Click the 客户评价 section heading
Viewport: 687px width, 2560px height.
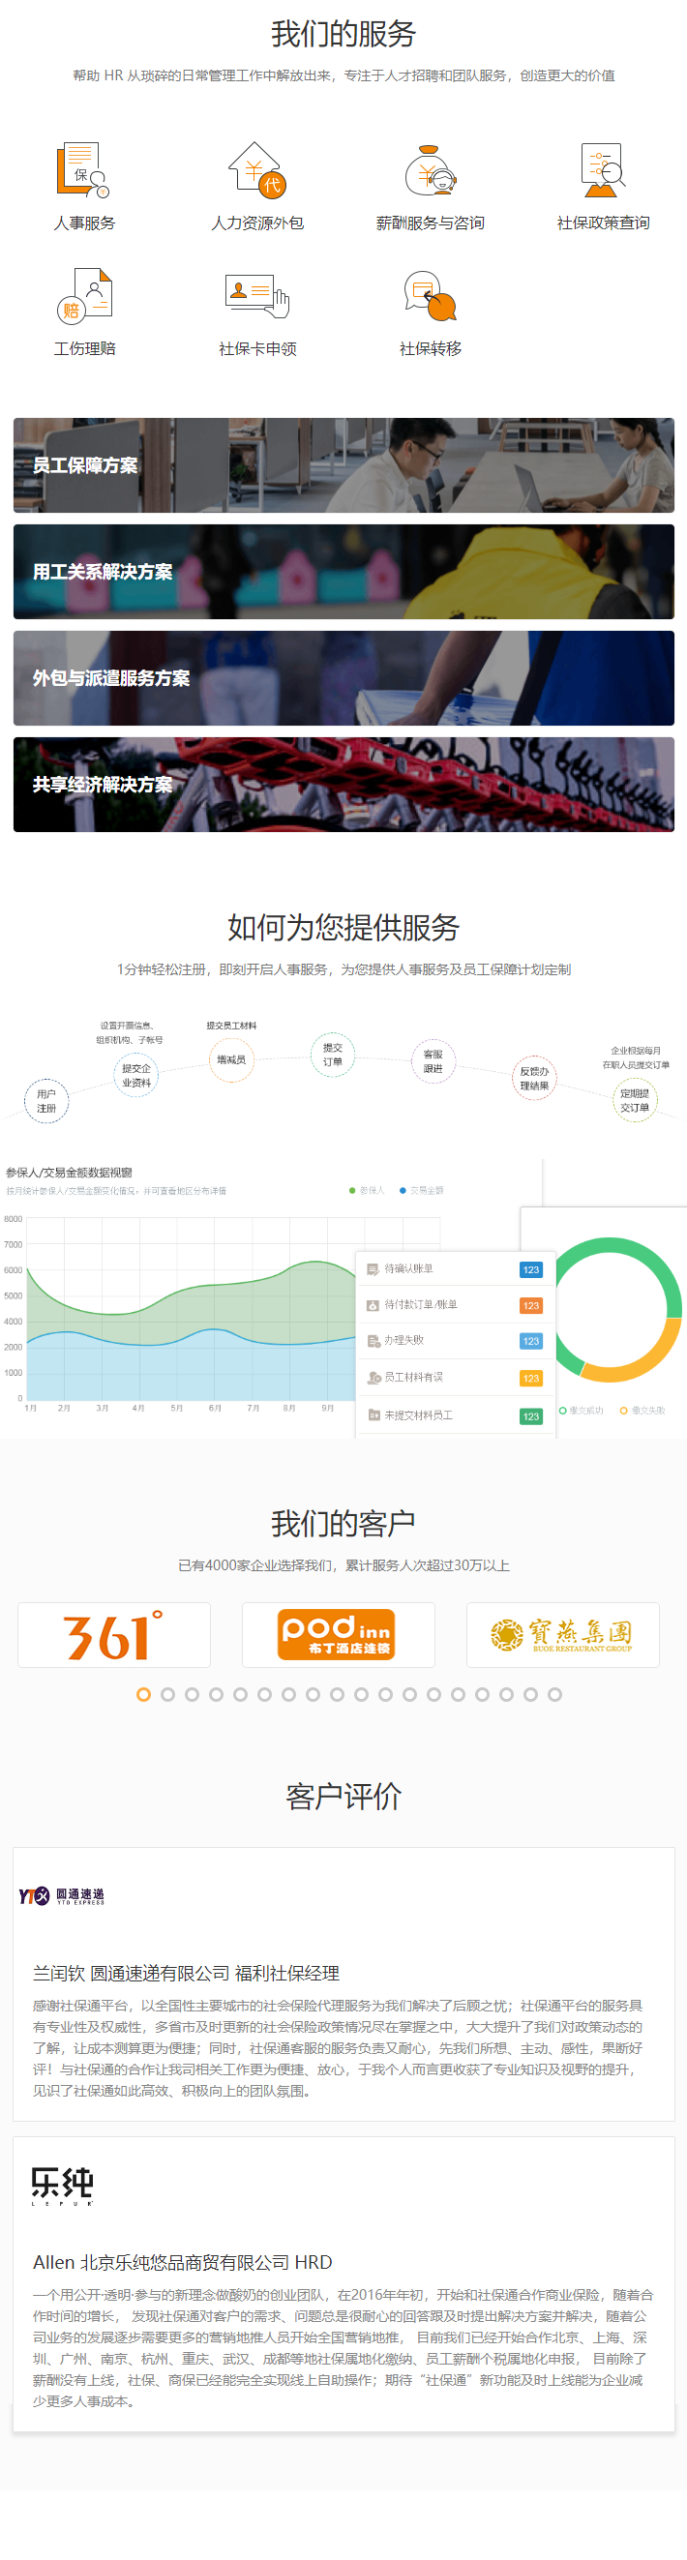click(x=343, y=1796)
